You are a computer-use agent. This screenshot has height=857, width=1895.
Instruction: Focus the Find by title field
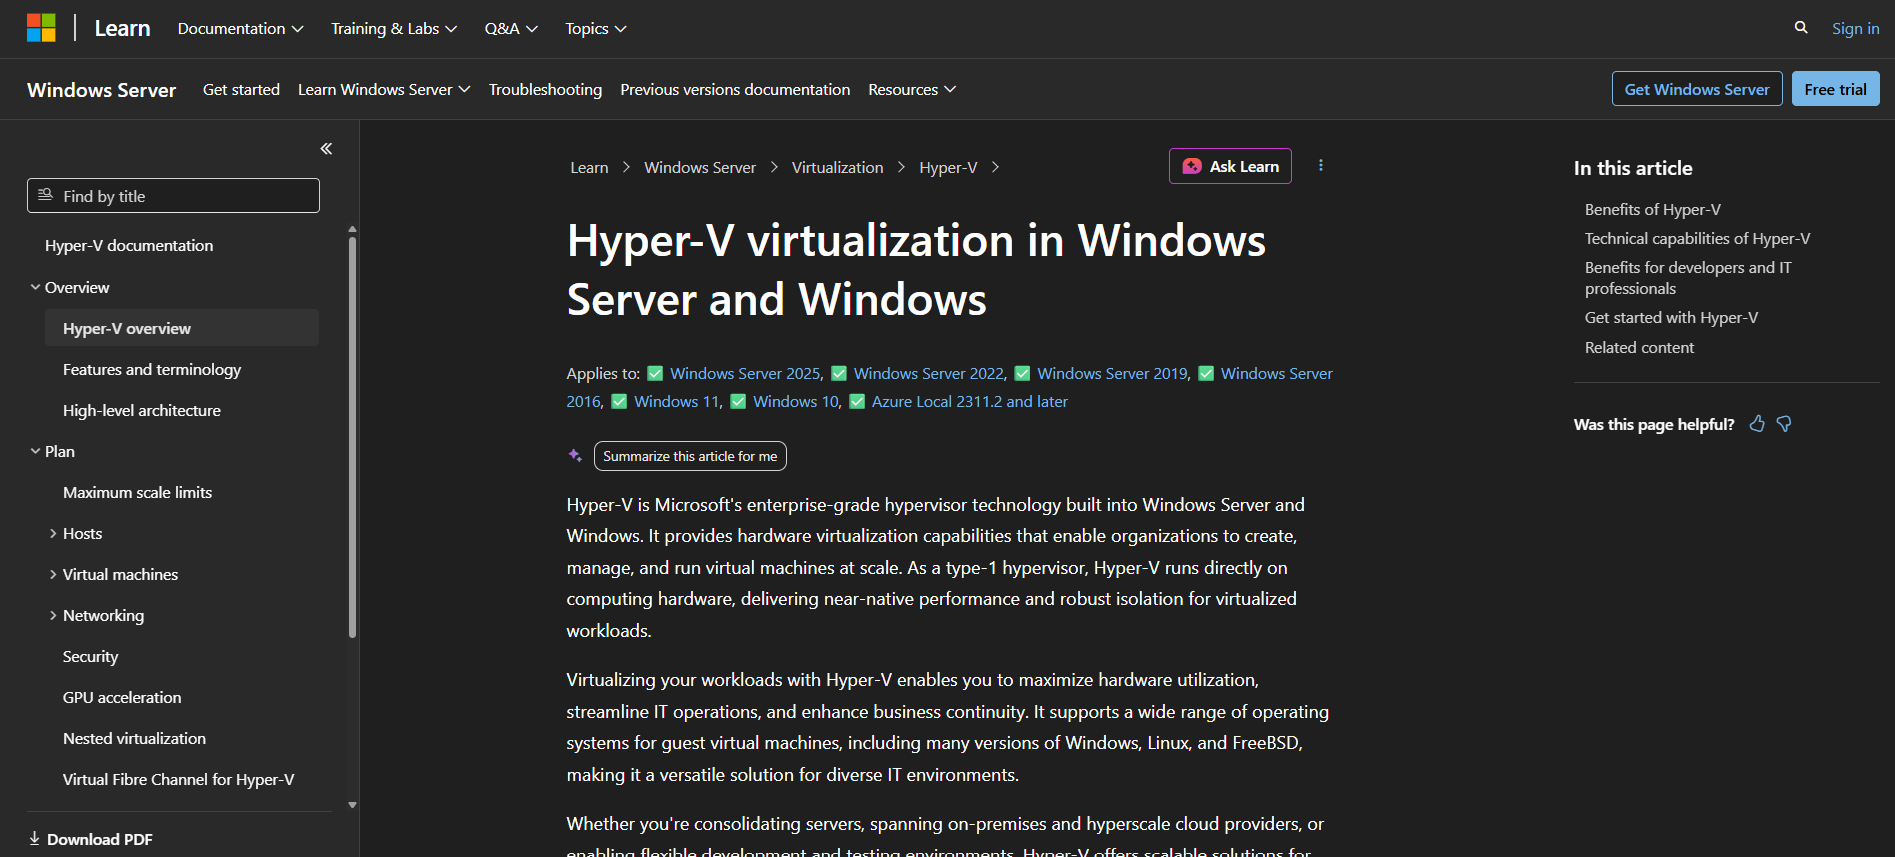173,196
